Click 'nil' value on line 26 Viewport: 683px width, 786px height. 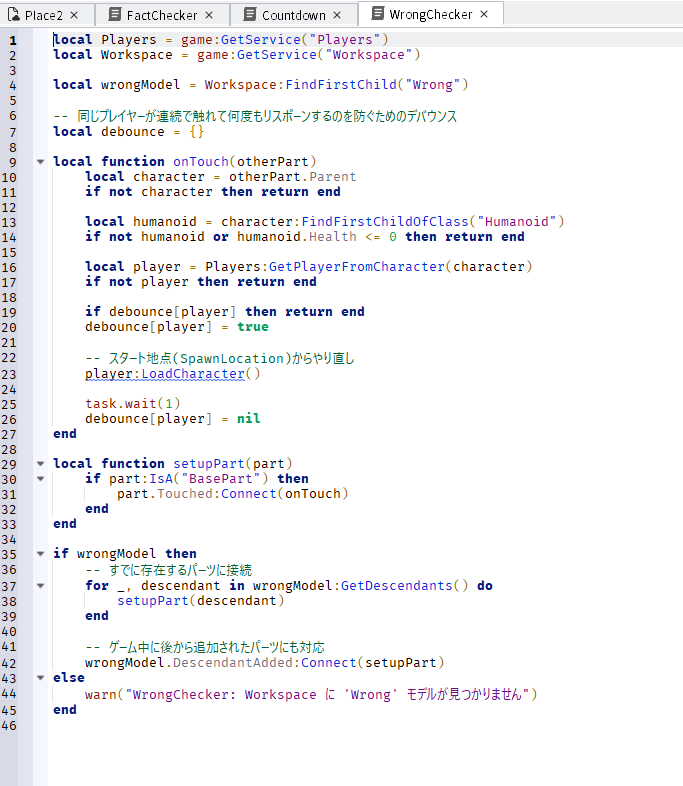[x=249, y=419]
